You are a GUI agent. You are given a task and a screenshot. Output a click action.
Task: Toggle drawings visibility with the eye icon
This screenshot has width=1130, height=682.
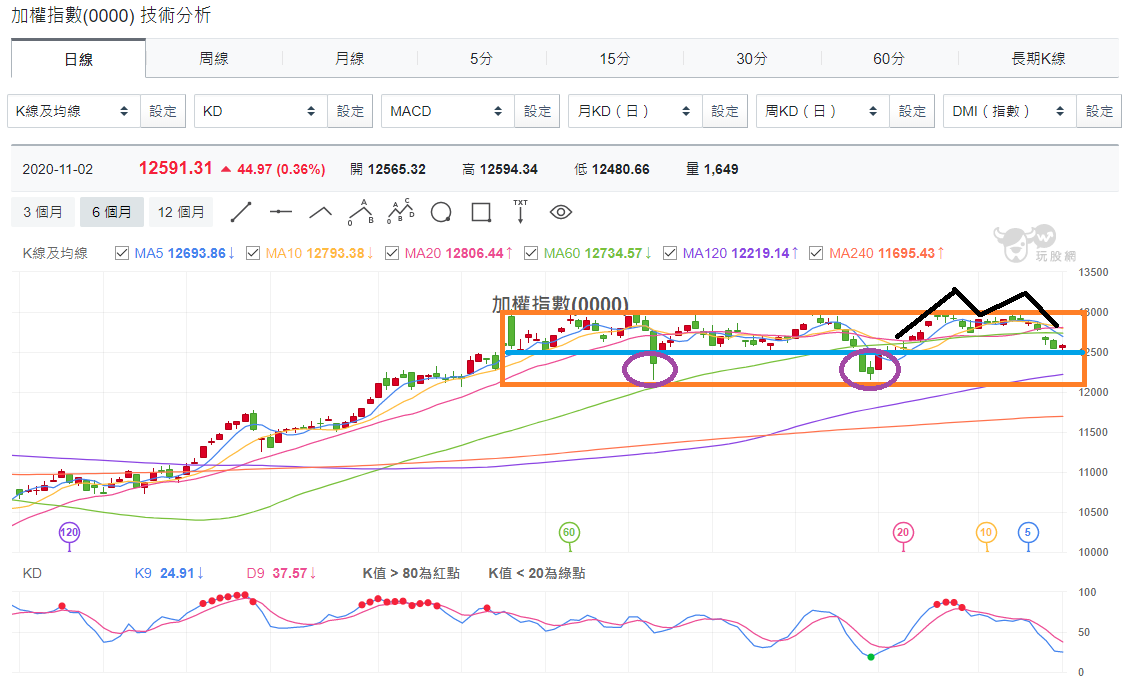click(x=561, y=212)
